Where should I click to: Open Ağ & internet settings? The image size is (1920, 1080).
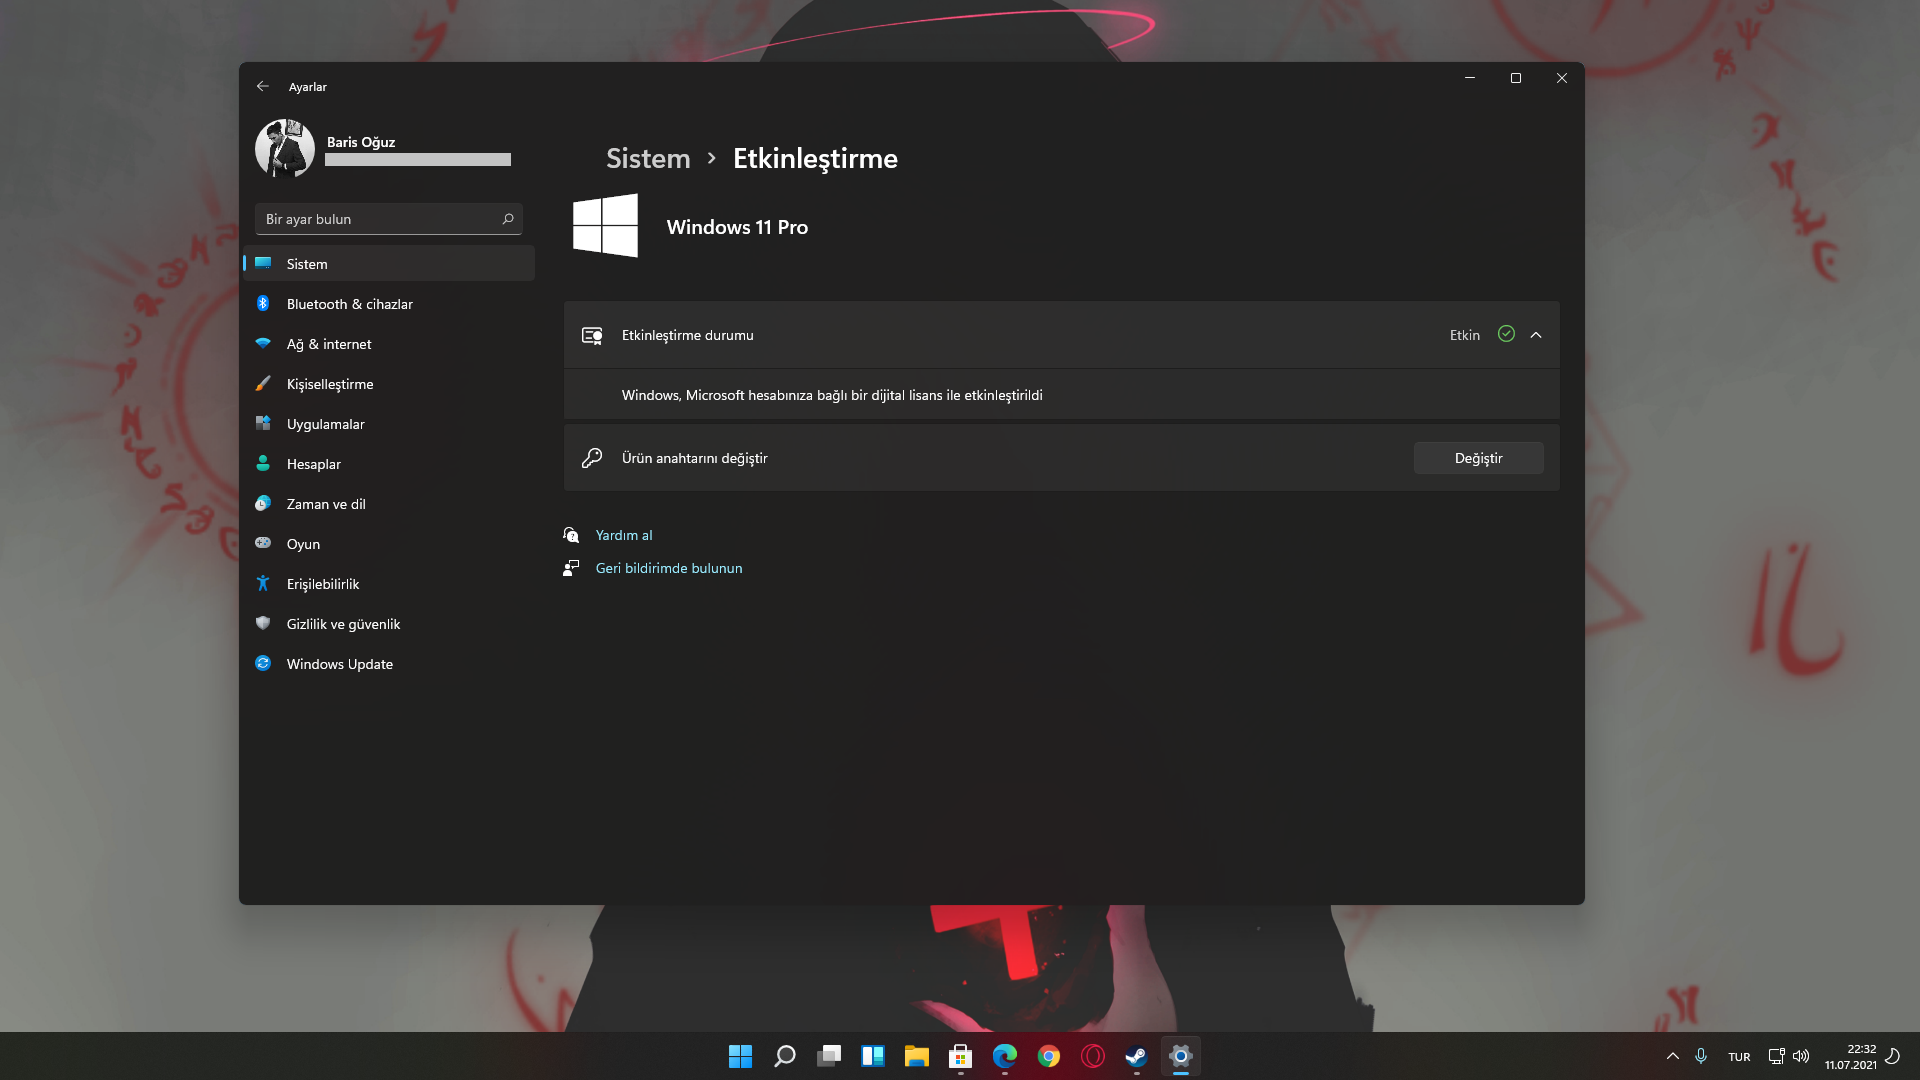[328, 344]
